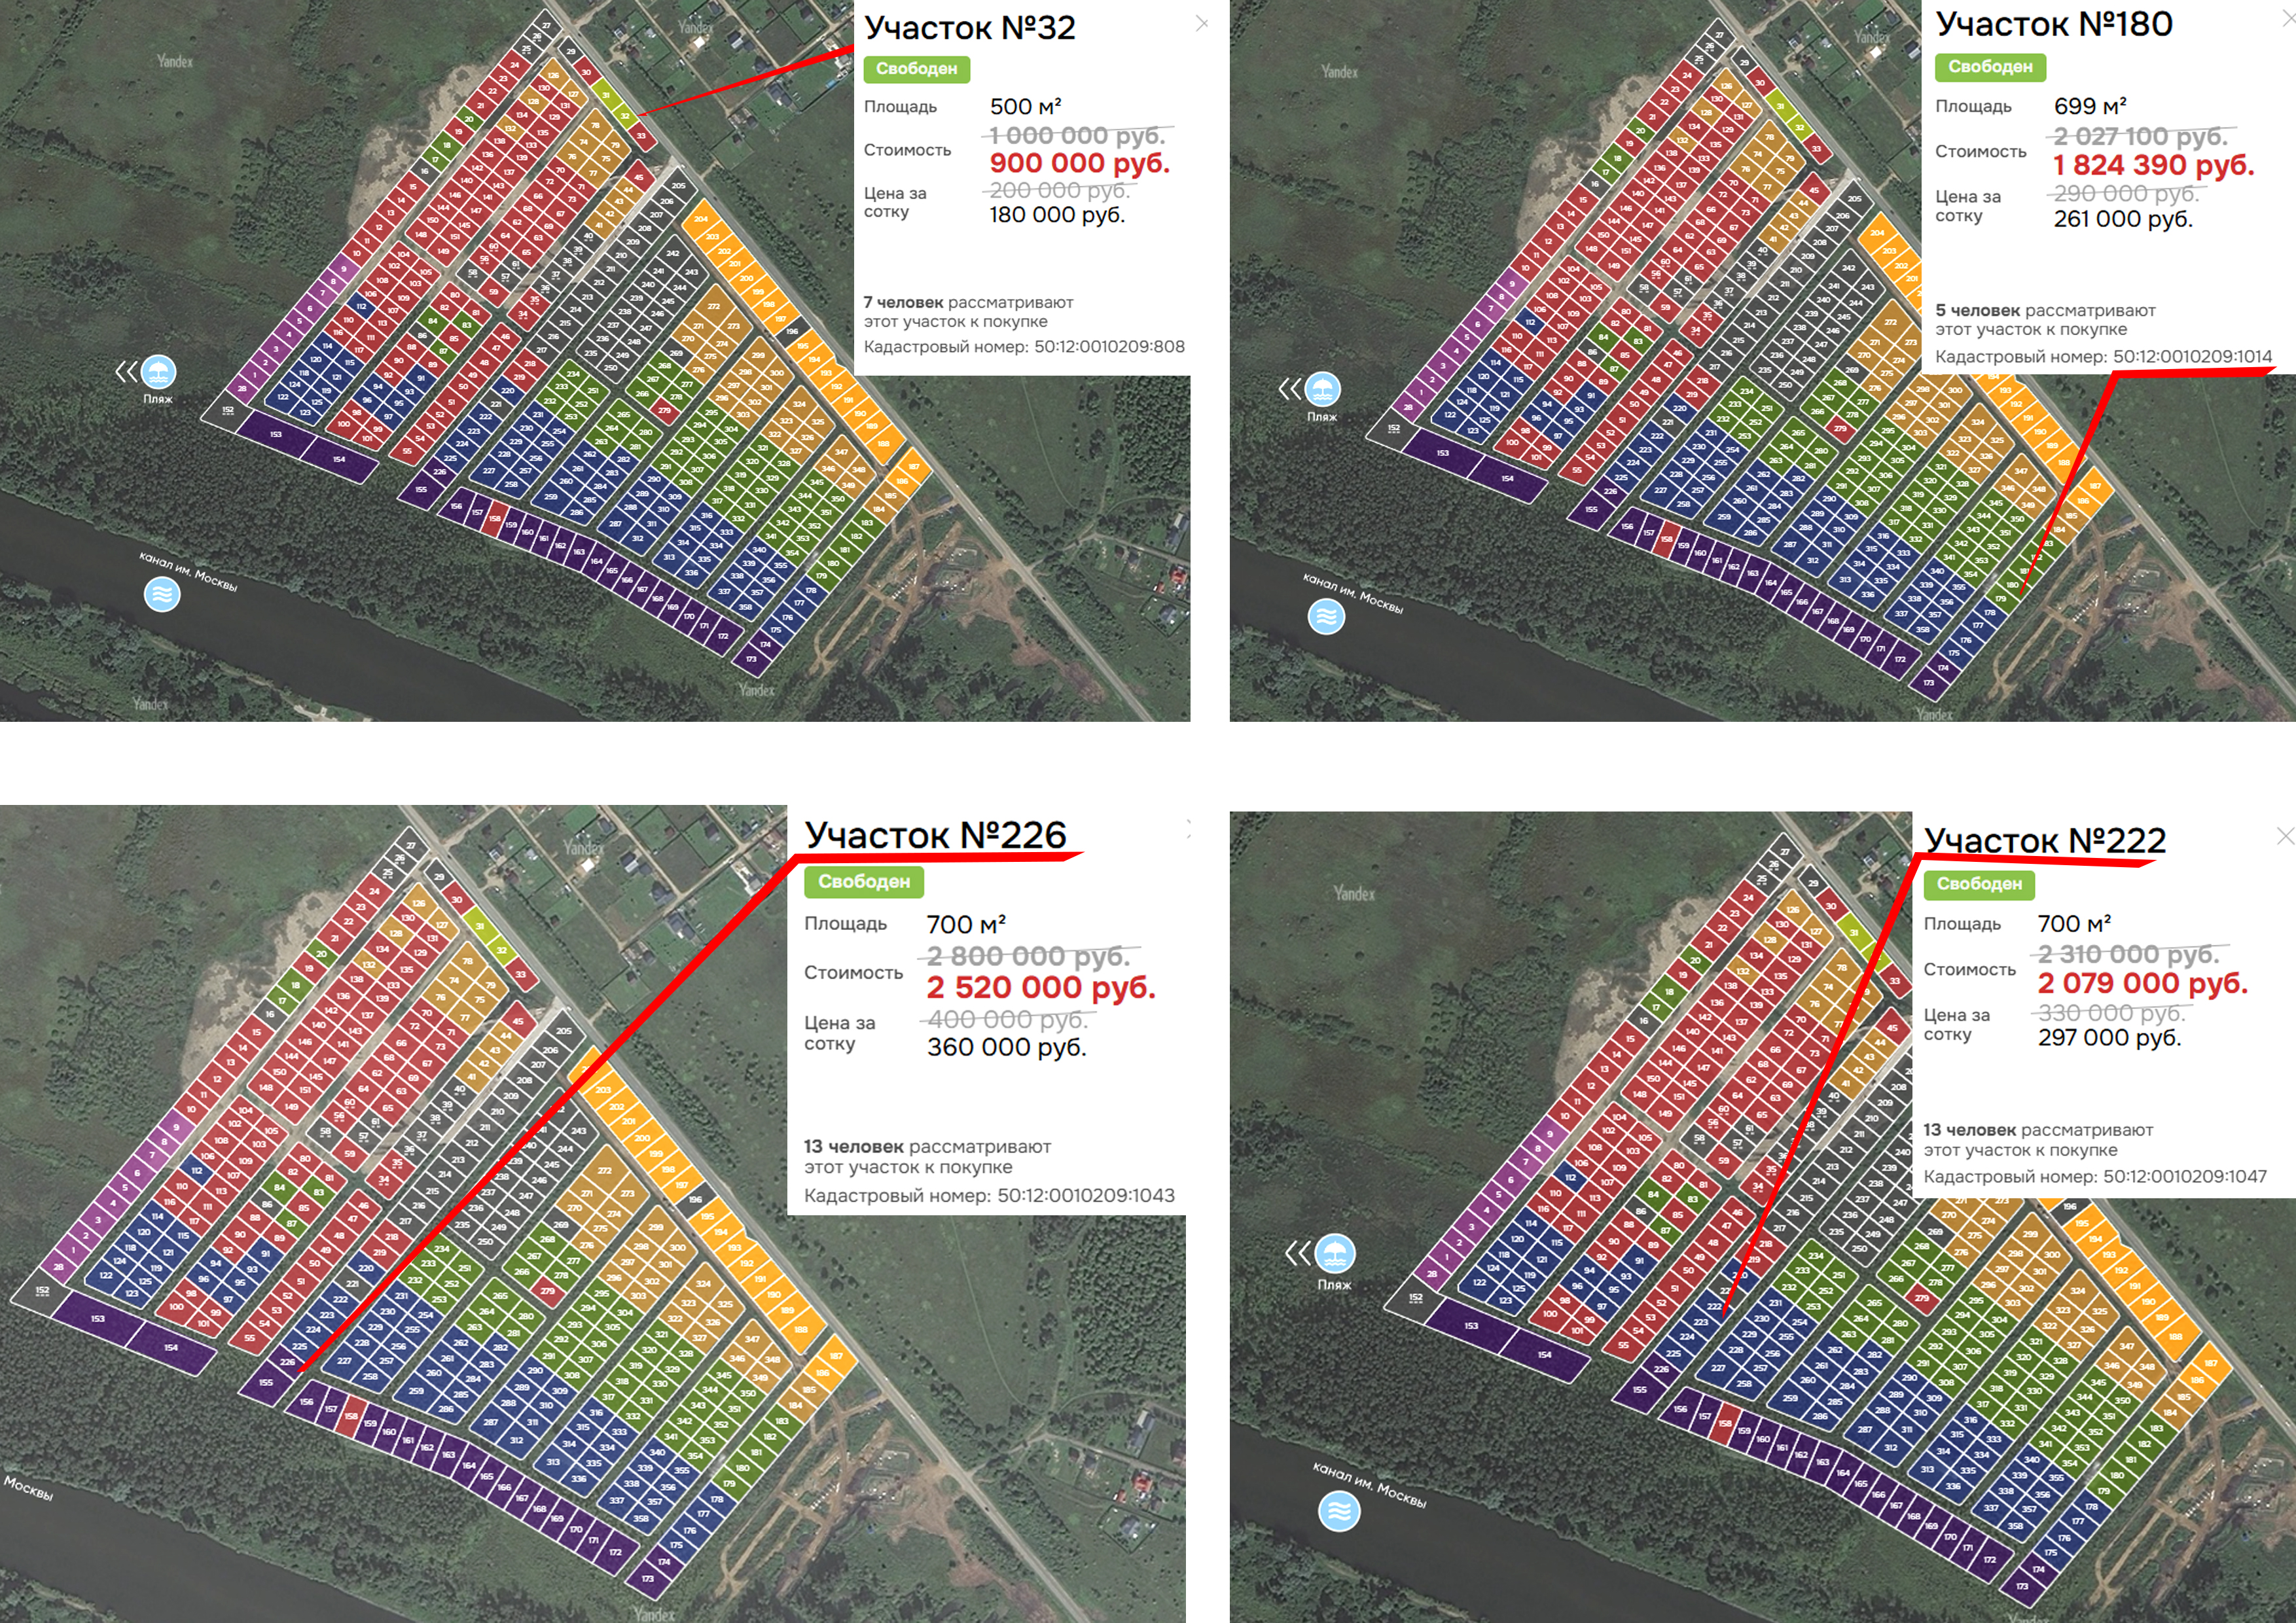Close the Участок №222 info panel
The image size is (2296, 1623).
[2285, 836]
